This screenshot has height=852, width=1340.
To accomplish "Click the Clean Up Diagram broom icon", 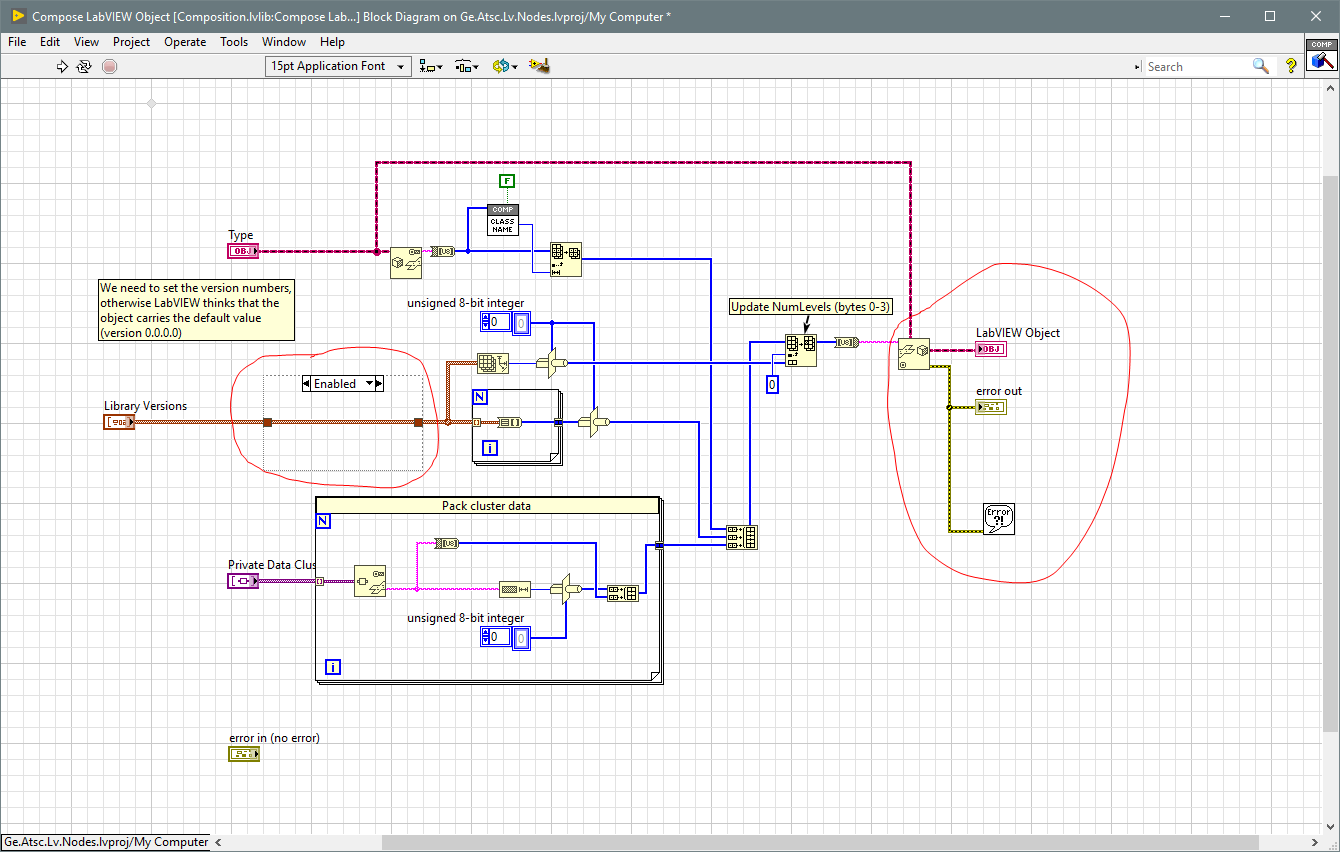I will coord(538,66).
